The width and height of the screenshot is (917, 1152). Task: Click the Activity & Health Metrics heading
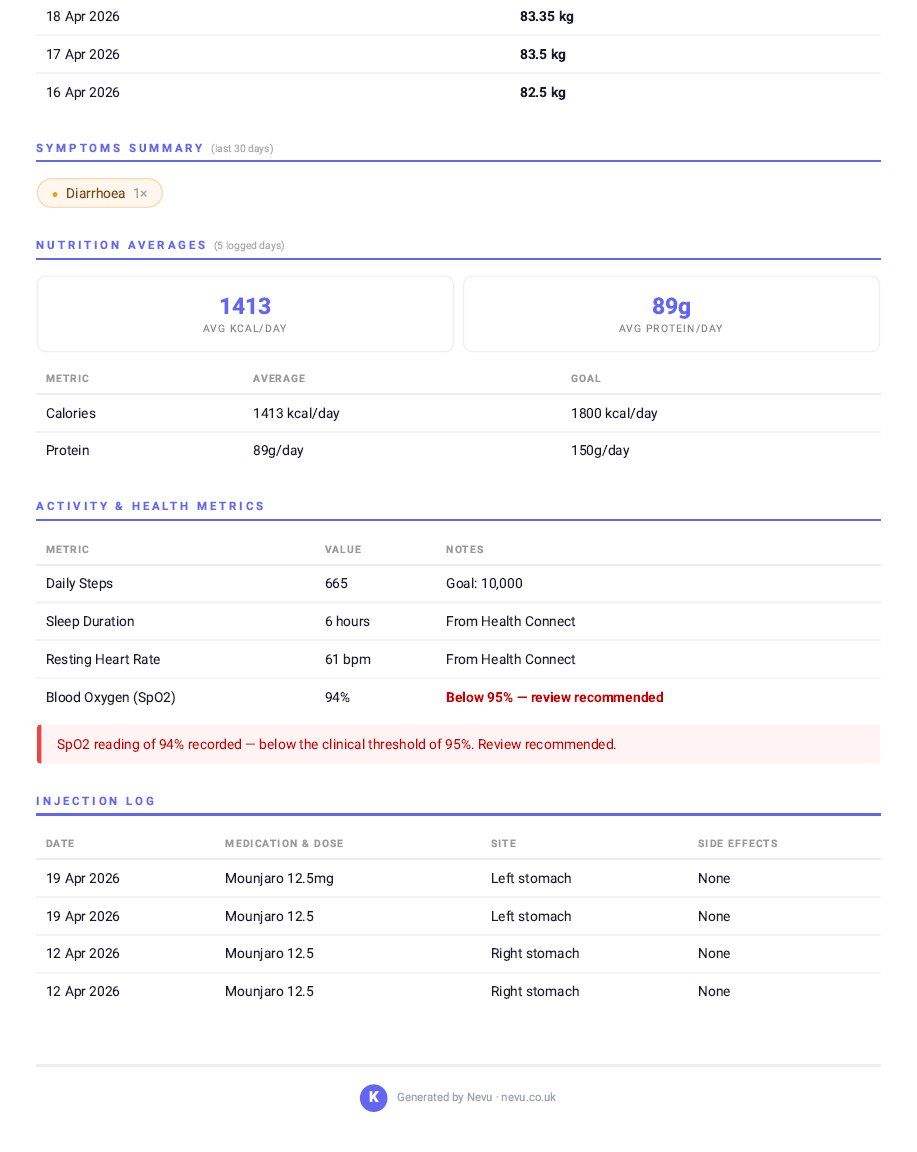(x=150, y=506)
